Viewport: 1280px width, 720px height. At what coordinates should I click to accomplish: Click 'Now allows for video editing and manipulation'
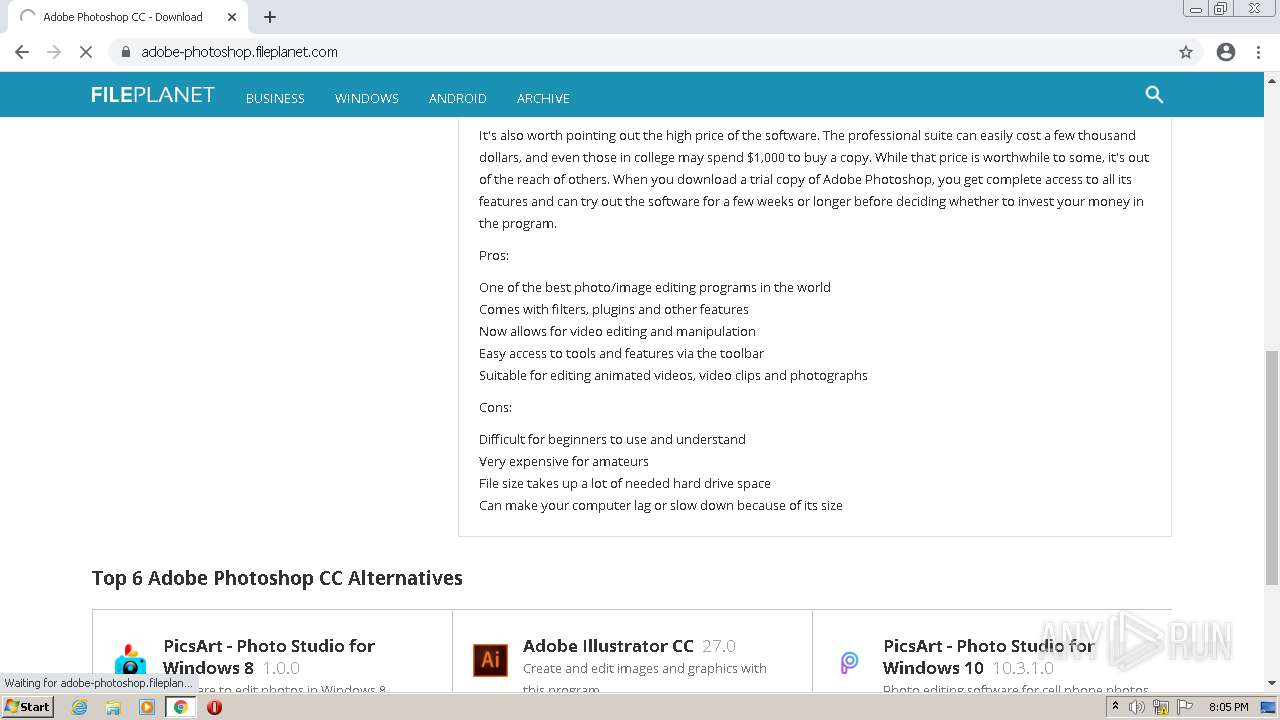[x=617, y=331]
